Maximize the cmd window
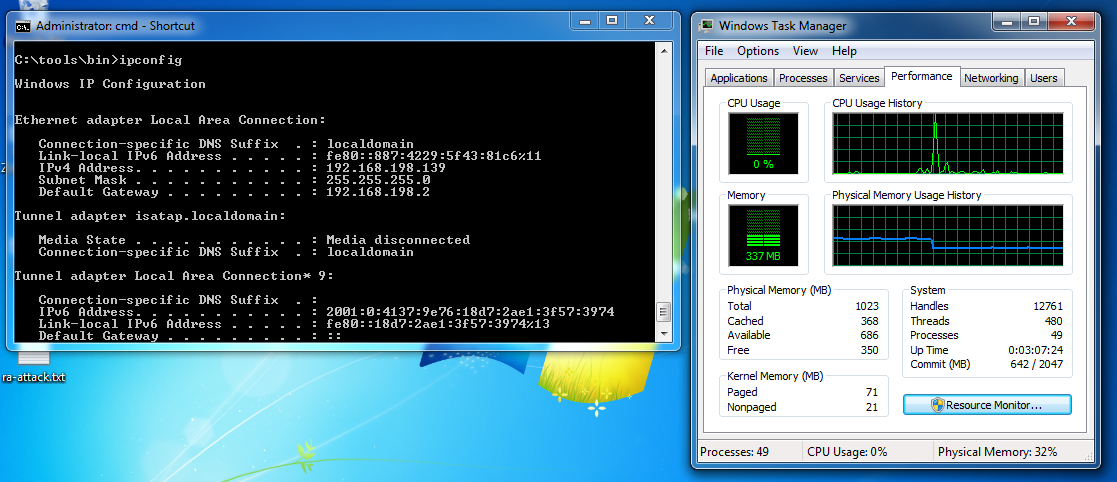Image resolution: width=1117 pixels, height=482 pixels. coord(612,21)
